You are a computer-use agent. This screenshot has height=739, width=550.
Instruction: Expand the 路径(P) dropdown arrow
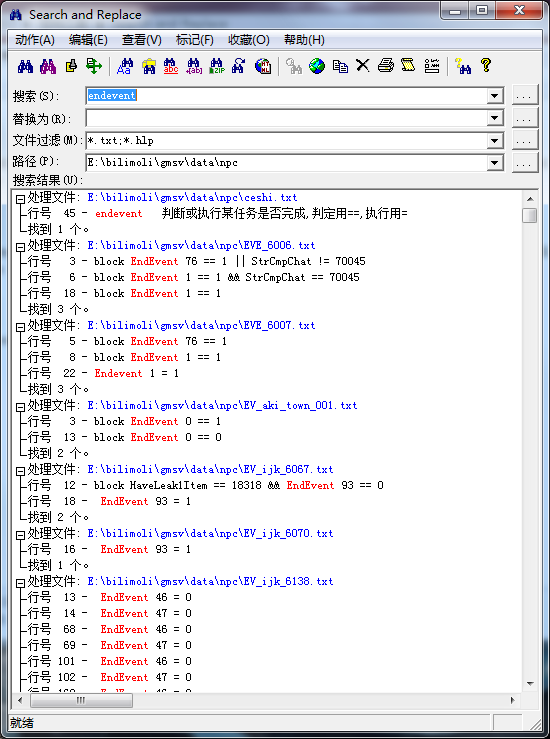coord(494,163)
